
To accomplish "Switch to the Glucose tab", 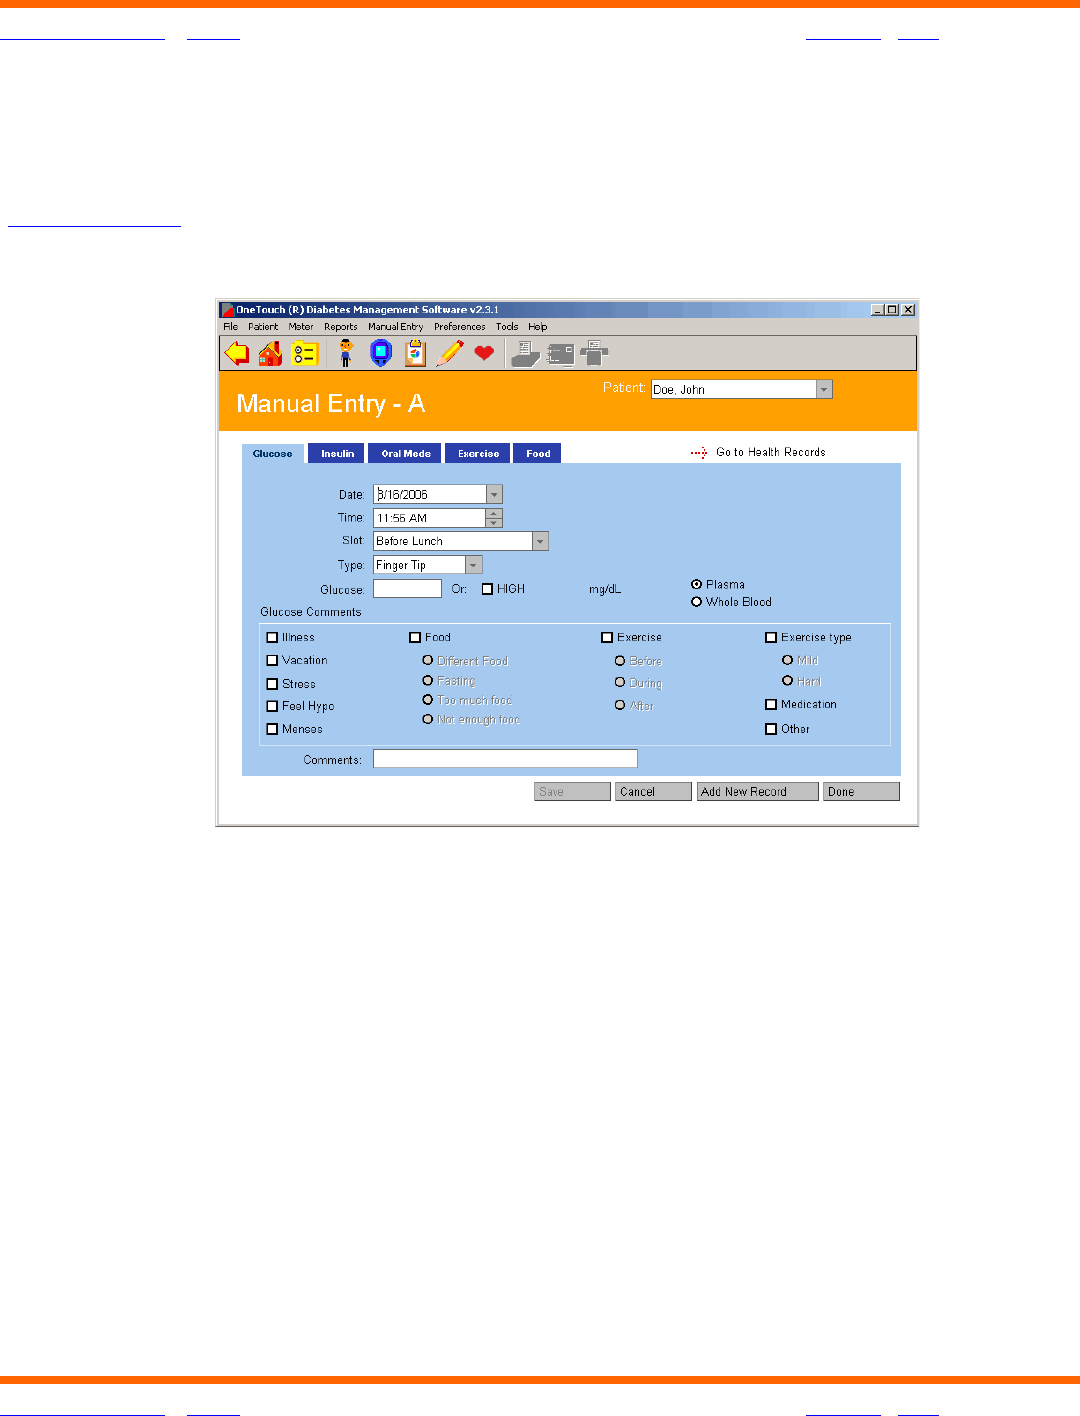I will (273, 453).
